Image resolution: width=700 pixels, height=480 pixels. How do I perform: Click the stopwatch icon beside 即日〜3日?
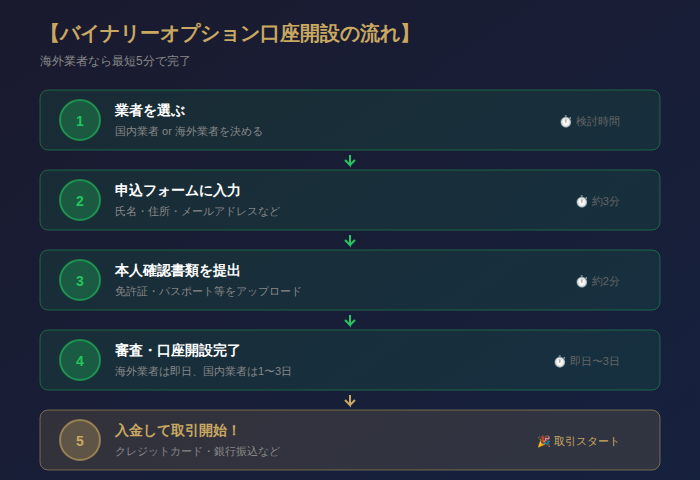[x=559, y=361]
